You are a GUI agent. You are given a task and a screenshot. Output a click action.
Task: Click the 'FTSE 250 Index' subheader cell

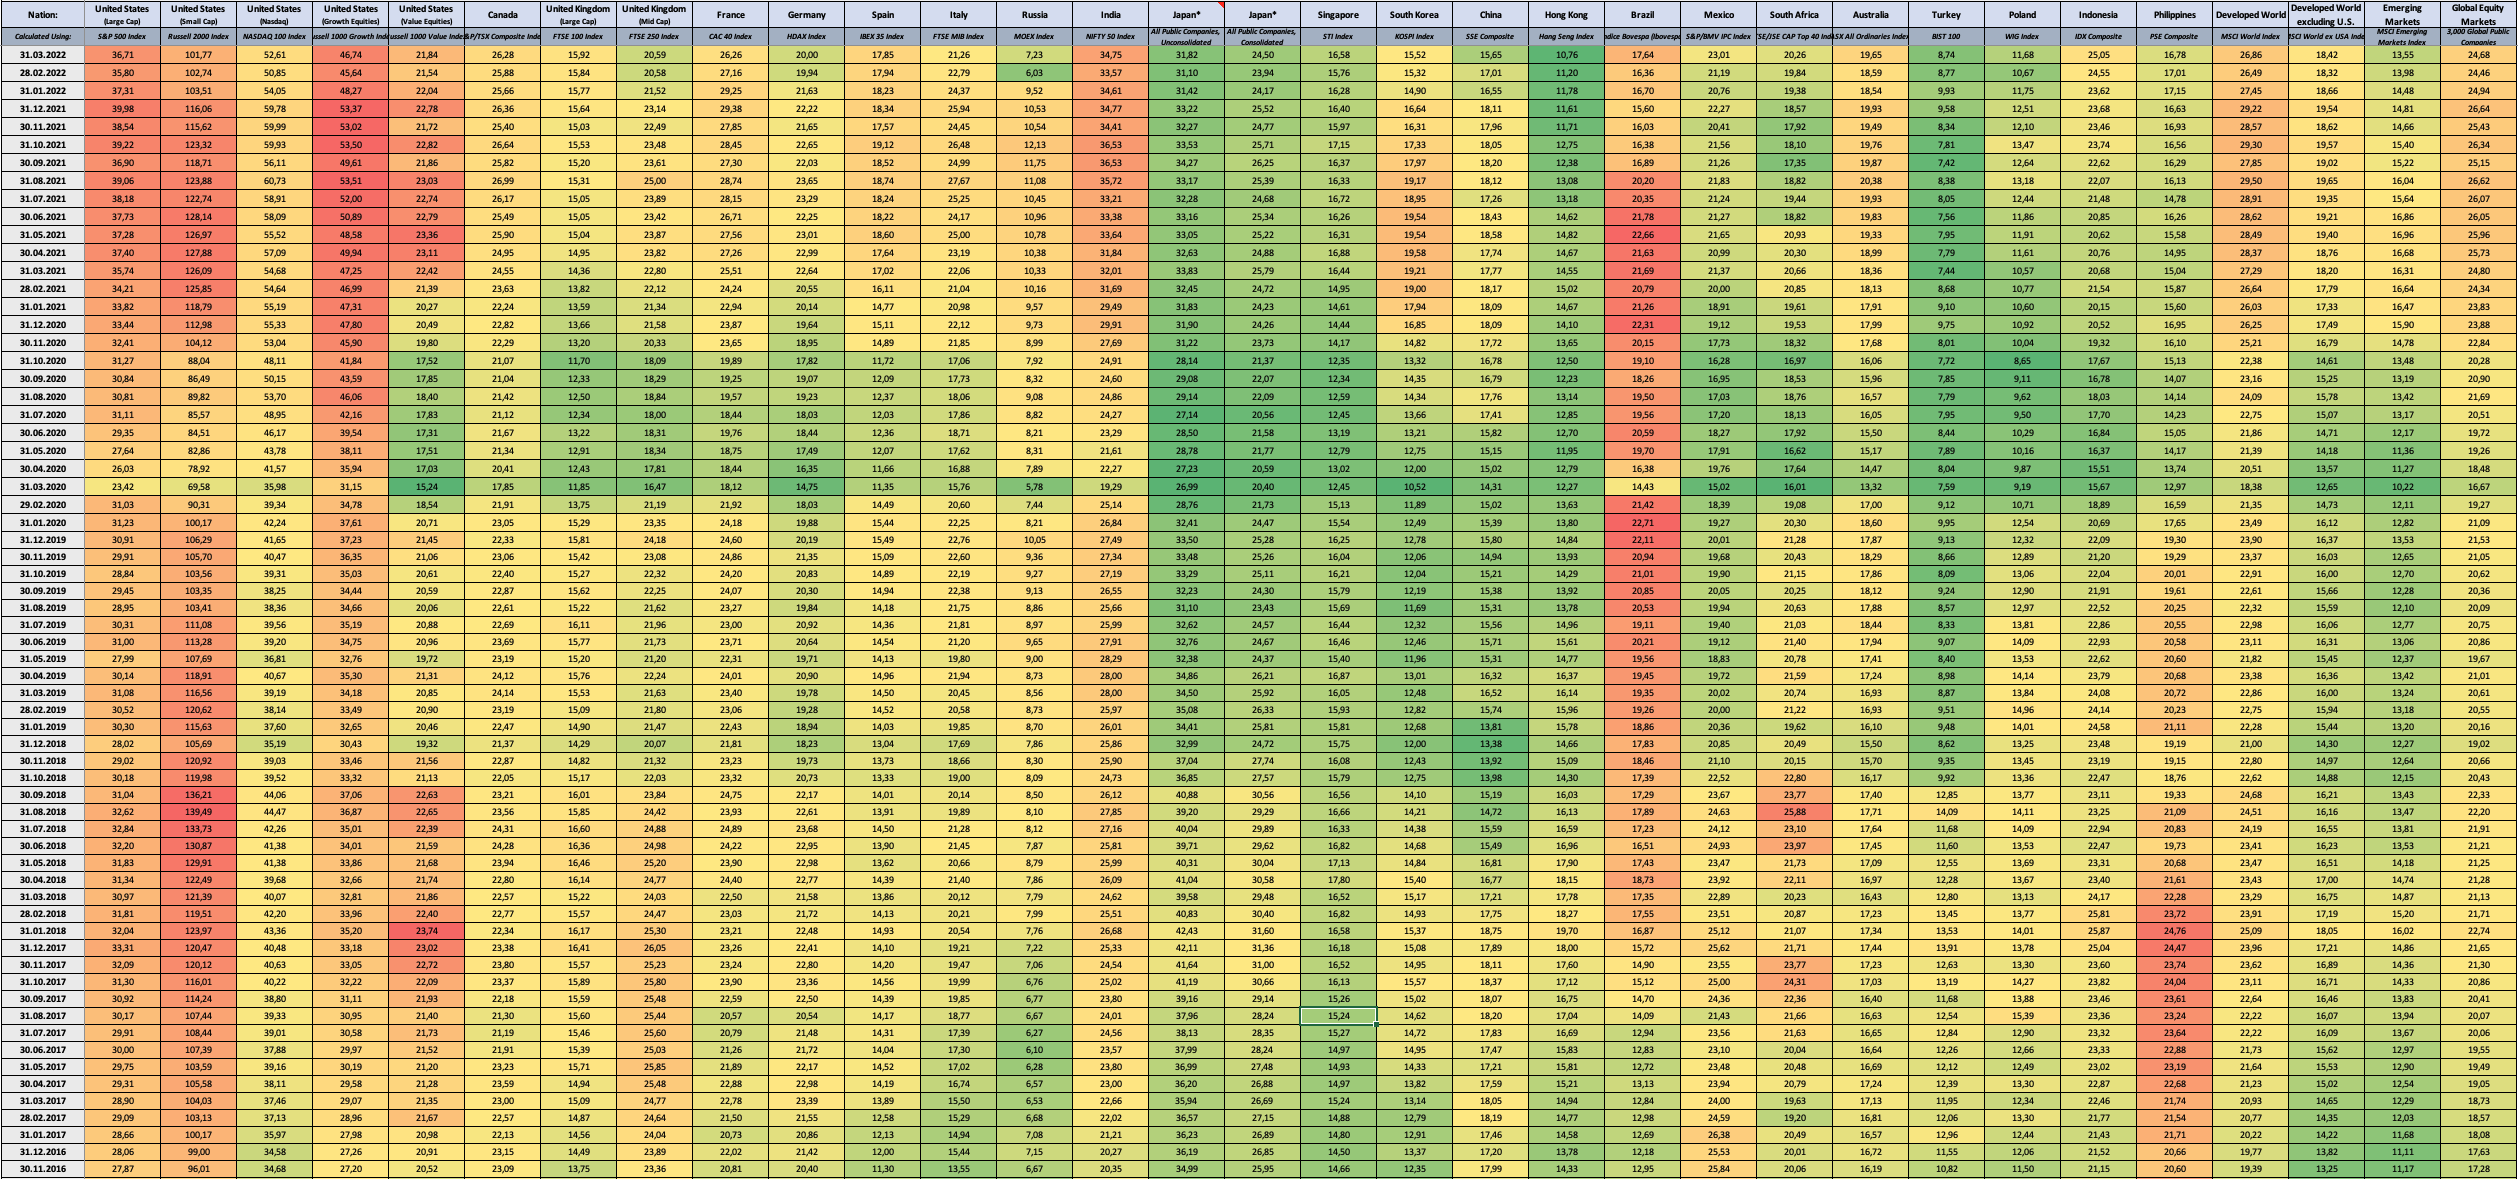[x=654, y=36]
